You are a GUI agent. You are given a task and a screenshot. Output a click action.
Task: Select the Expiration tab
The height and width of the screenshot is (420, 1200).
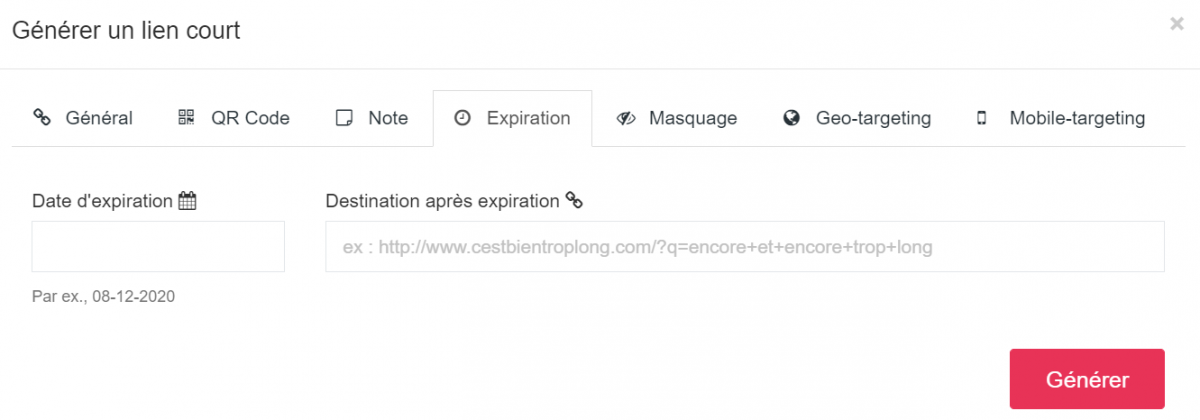512,118
